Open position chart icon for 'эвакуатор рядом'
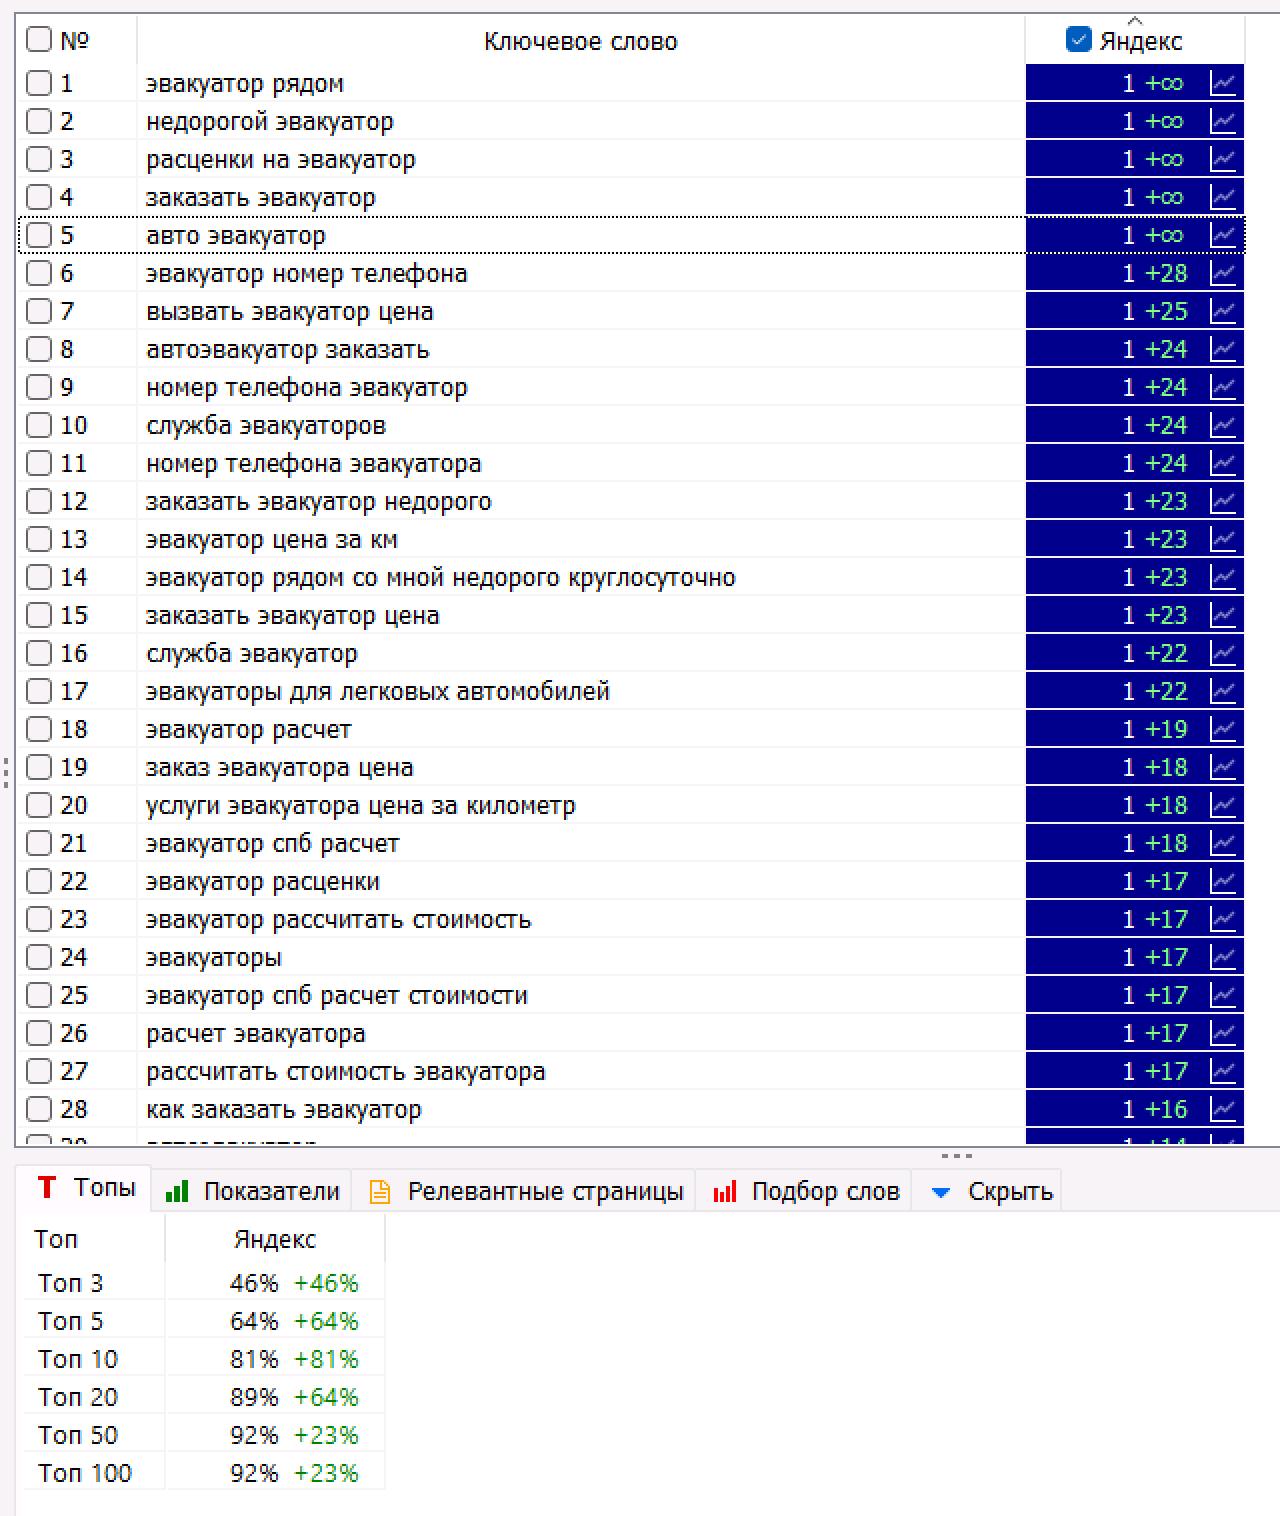Screen dimensions: 1280x1516 pos(1223,83)
